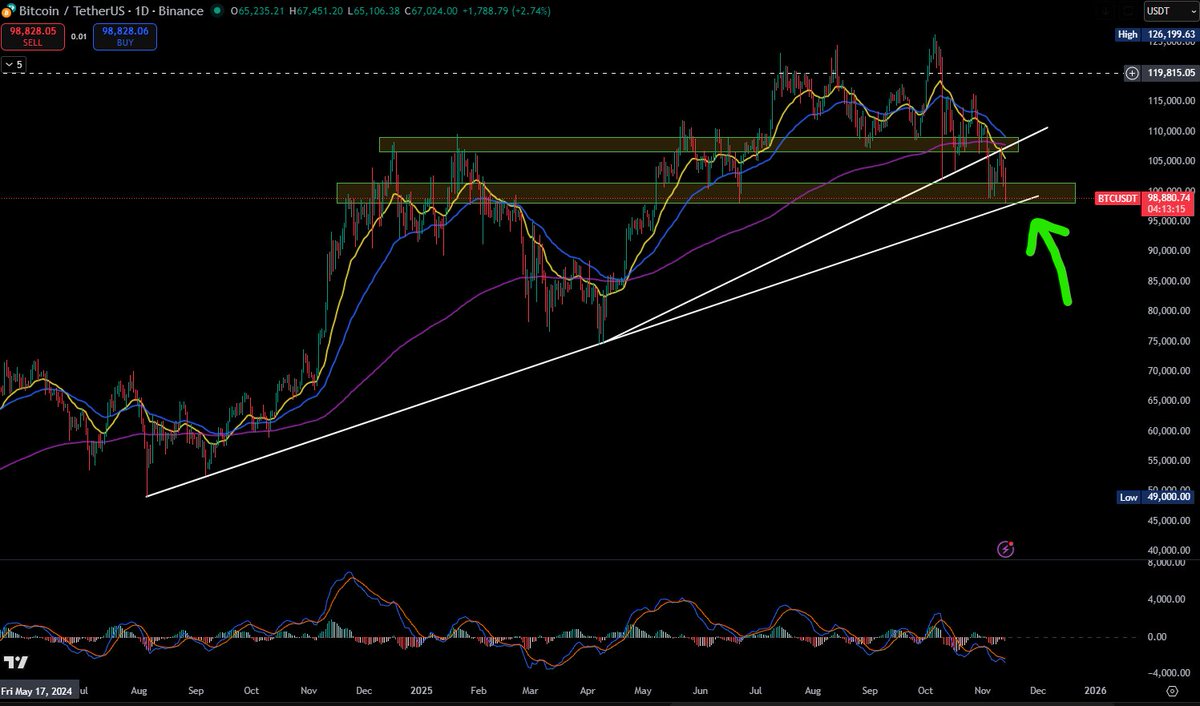Open the USDT currency dropdown
1200x706 pixels.
point(1169,12)
